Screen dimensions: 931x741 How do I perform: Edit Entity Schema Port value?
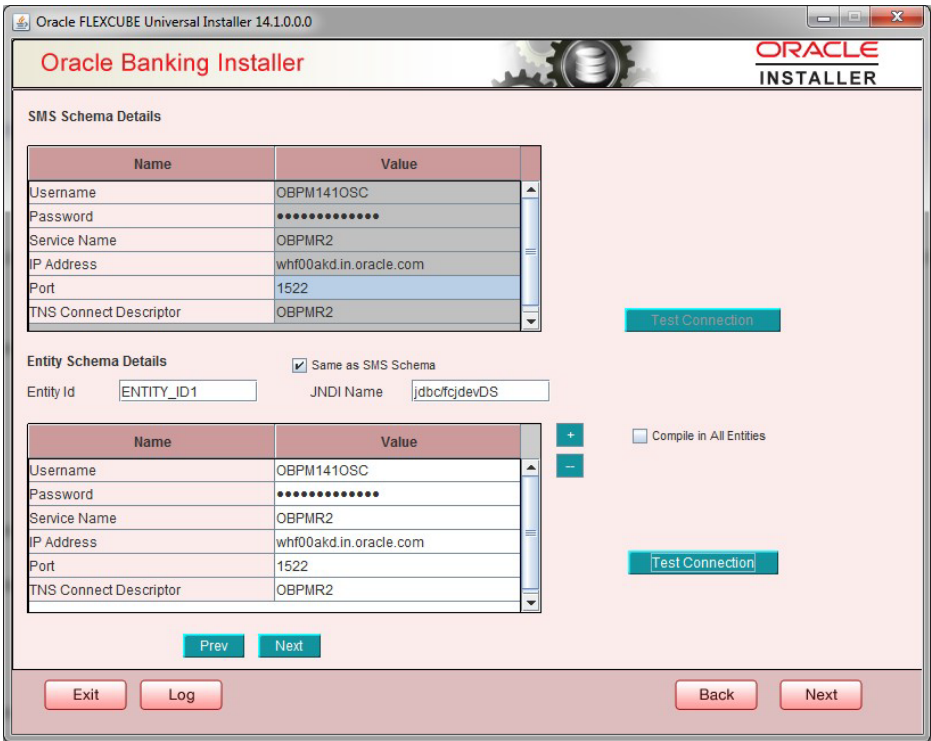pos(397,566)
